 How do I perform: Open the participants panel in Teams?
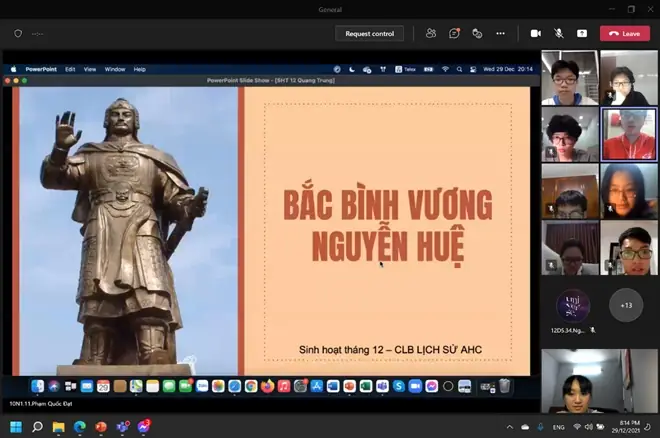(x=431, y=33)
